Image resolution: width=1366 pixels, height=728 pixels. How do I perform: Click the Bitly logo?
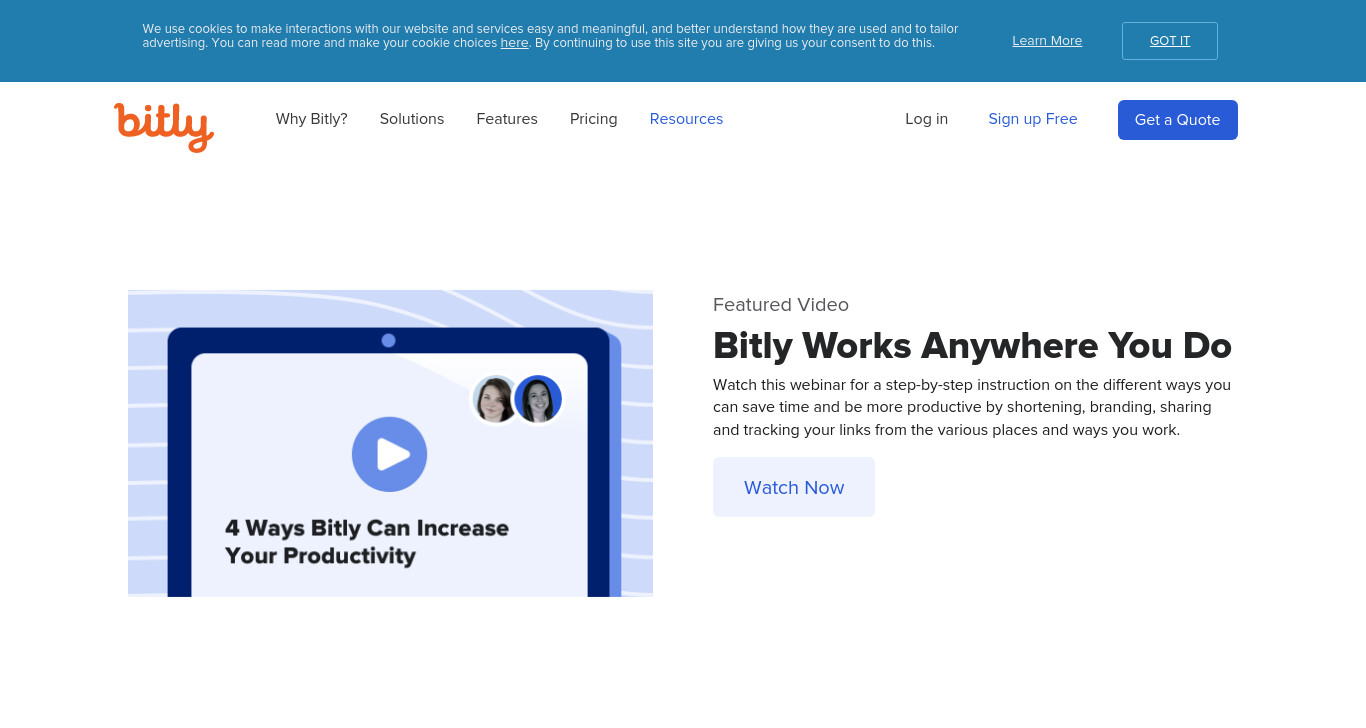pos(164,127)
